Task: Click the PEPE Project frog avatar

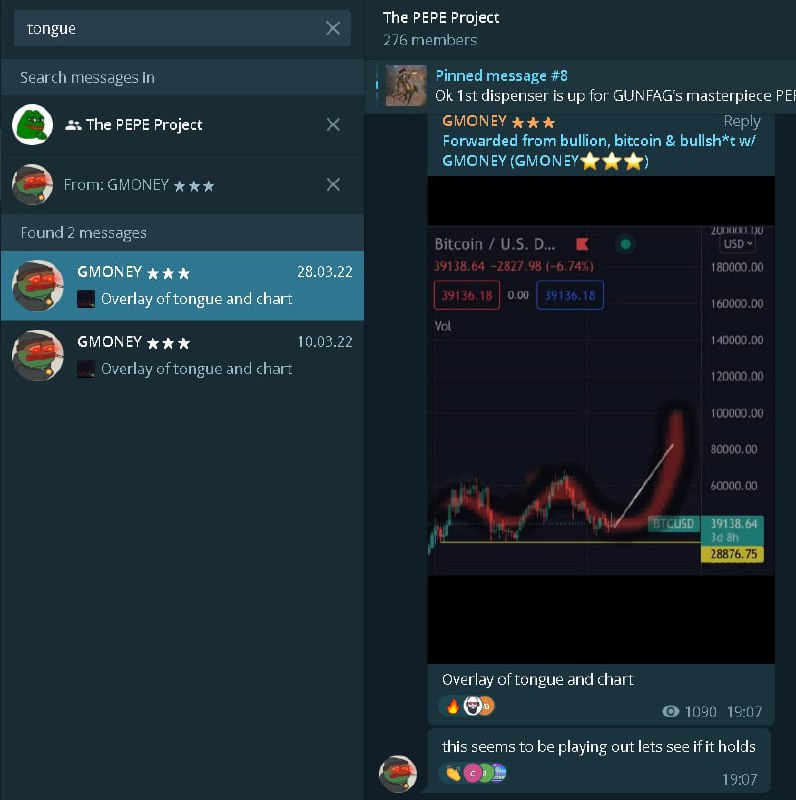Action: point(32,124)
